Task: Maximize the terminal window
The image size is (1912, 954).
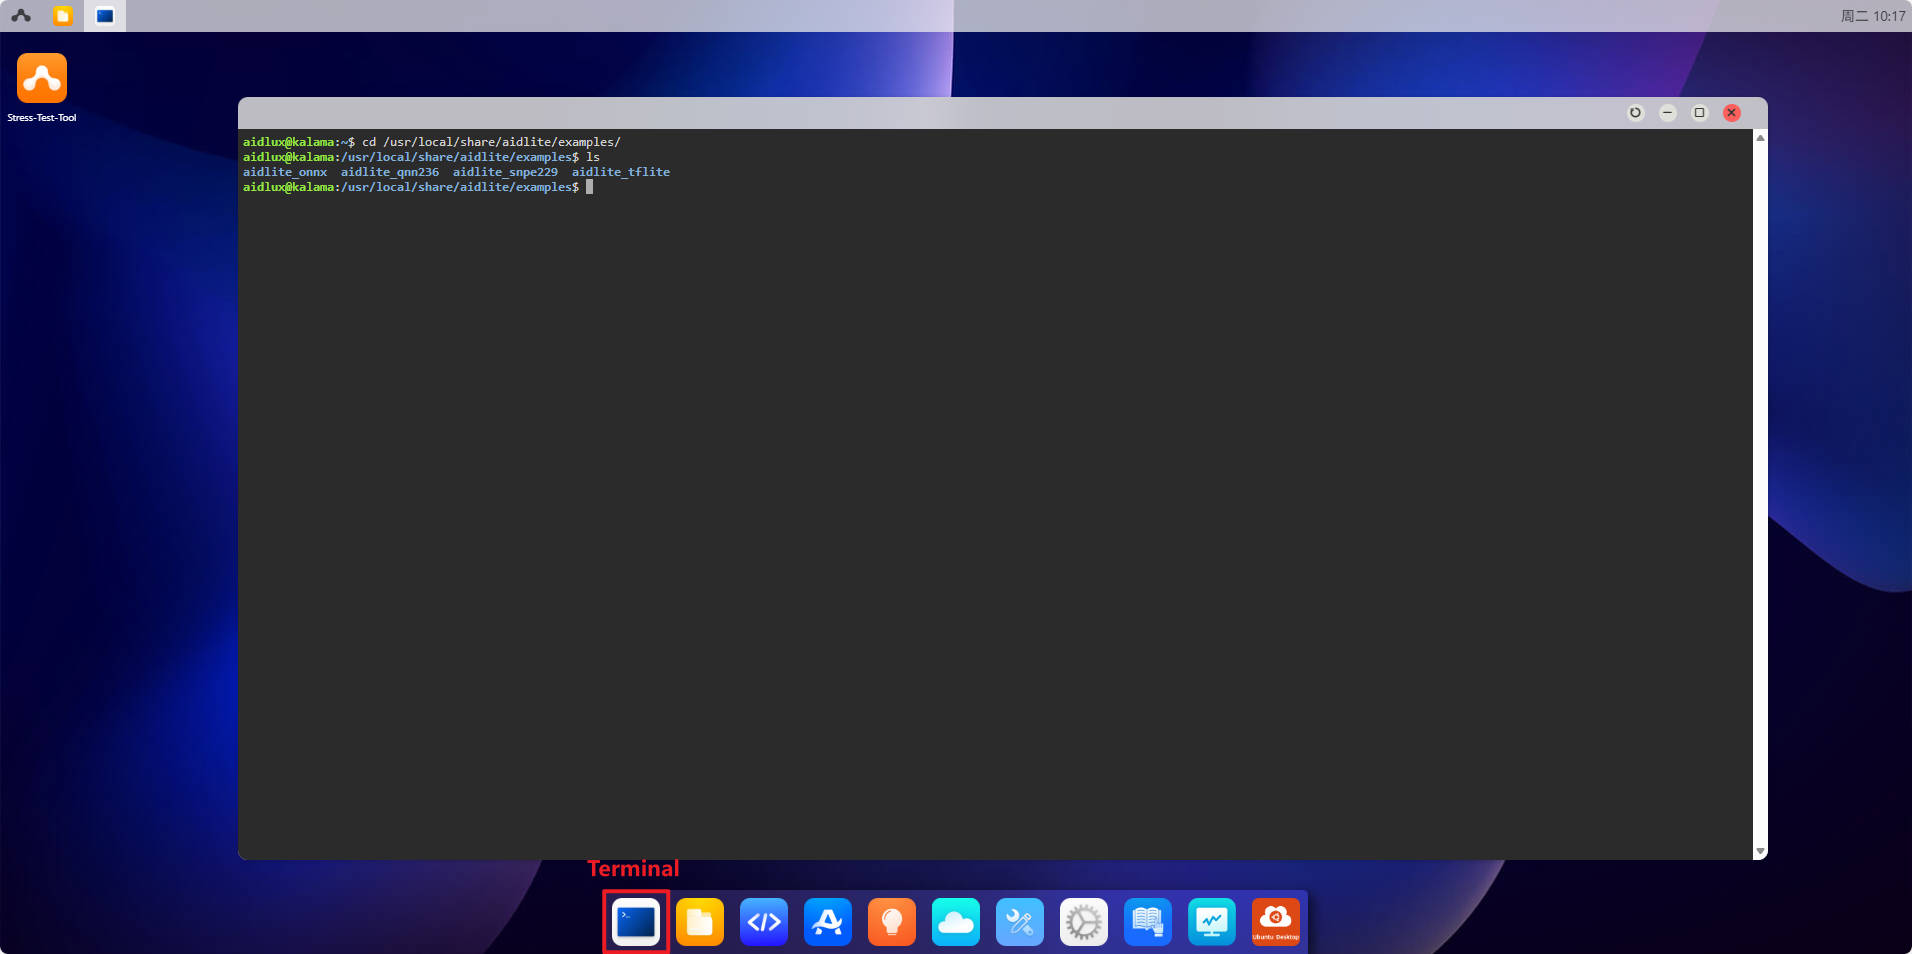Action: click(1700, 113)
